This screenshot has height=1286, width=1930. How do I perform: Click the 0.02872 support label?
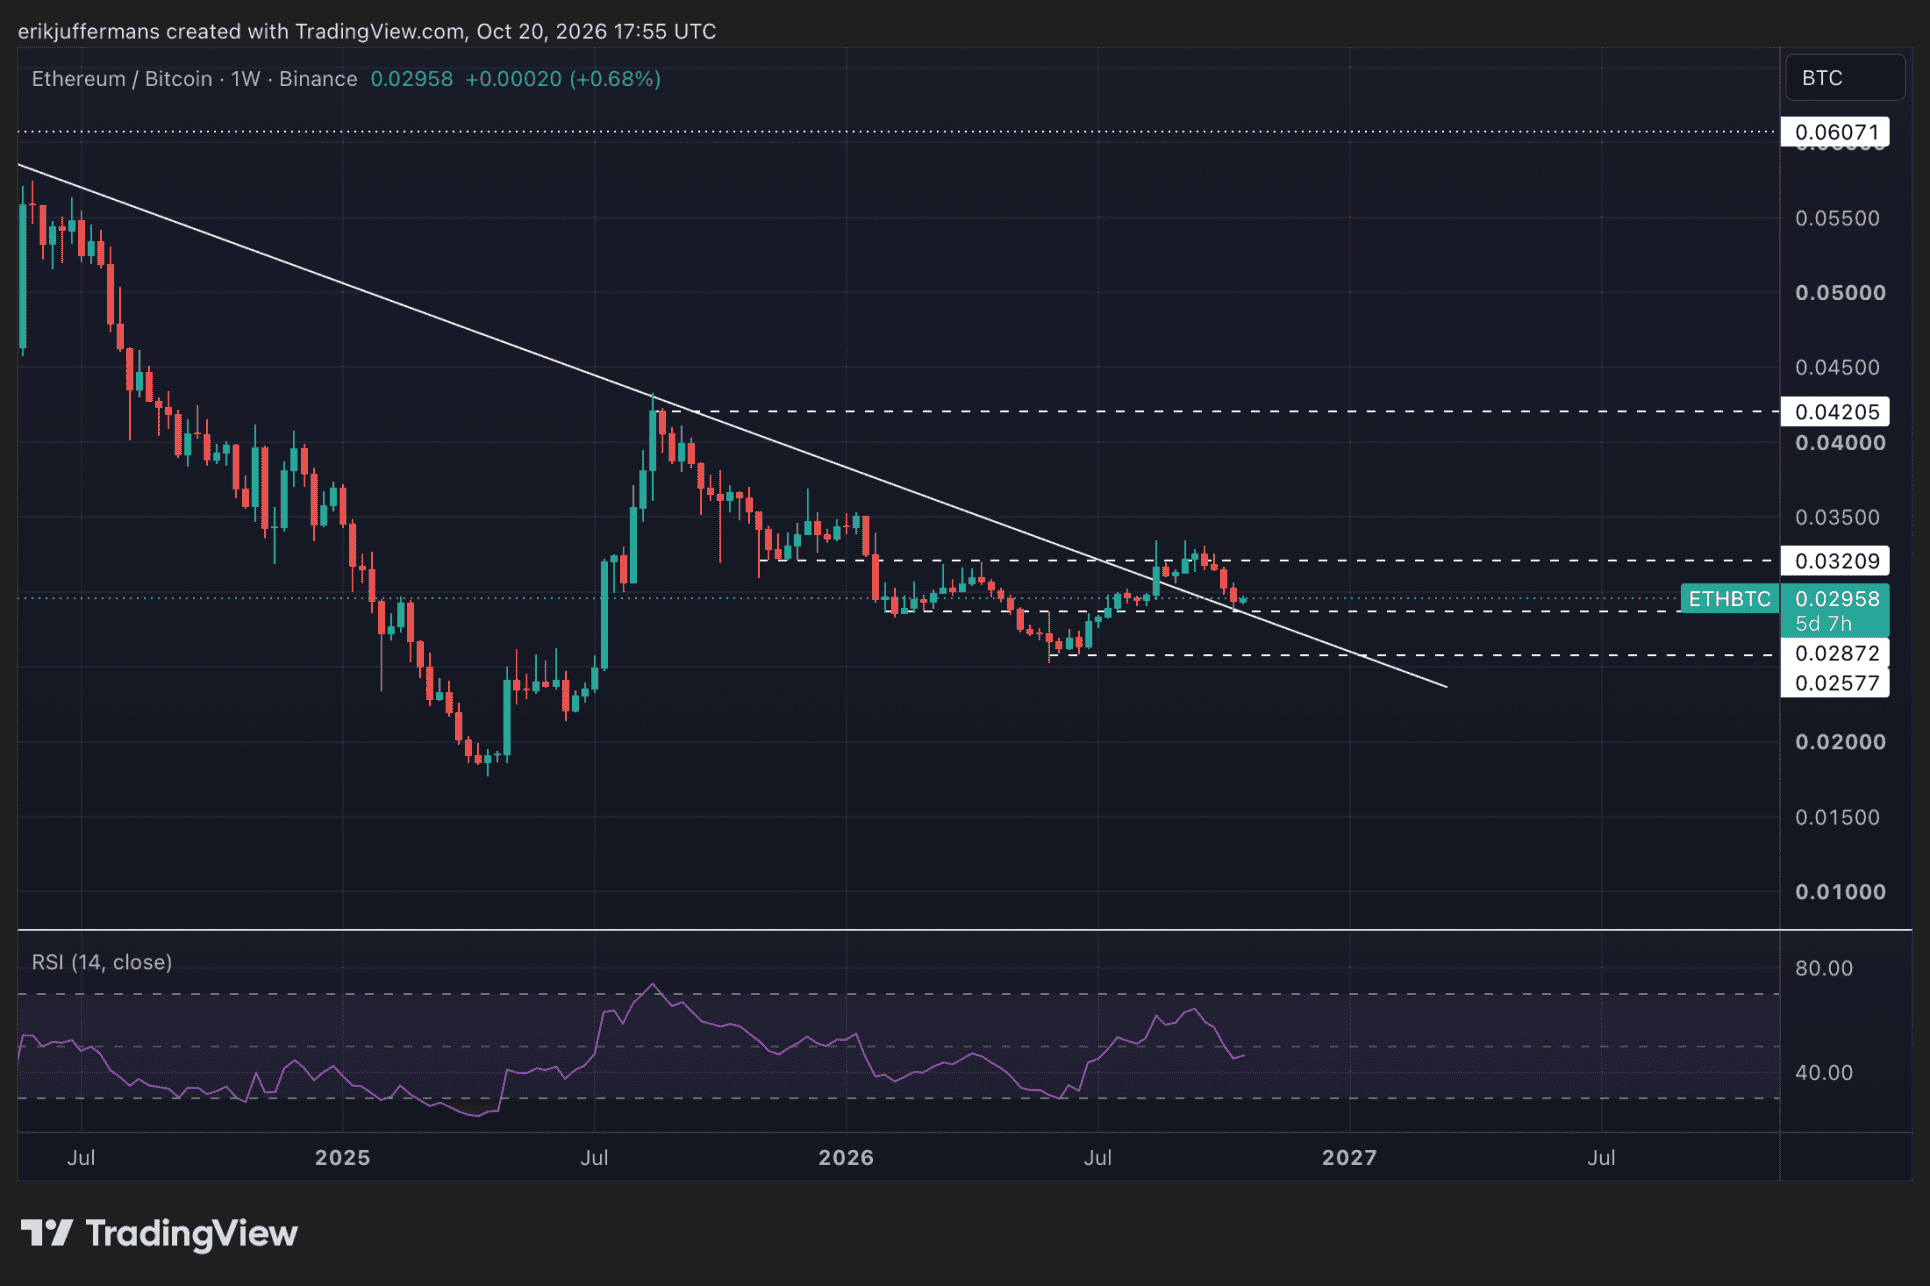(1835, 654)
